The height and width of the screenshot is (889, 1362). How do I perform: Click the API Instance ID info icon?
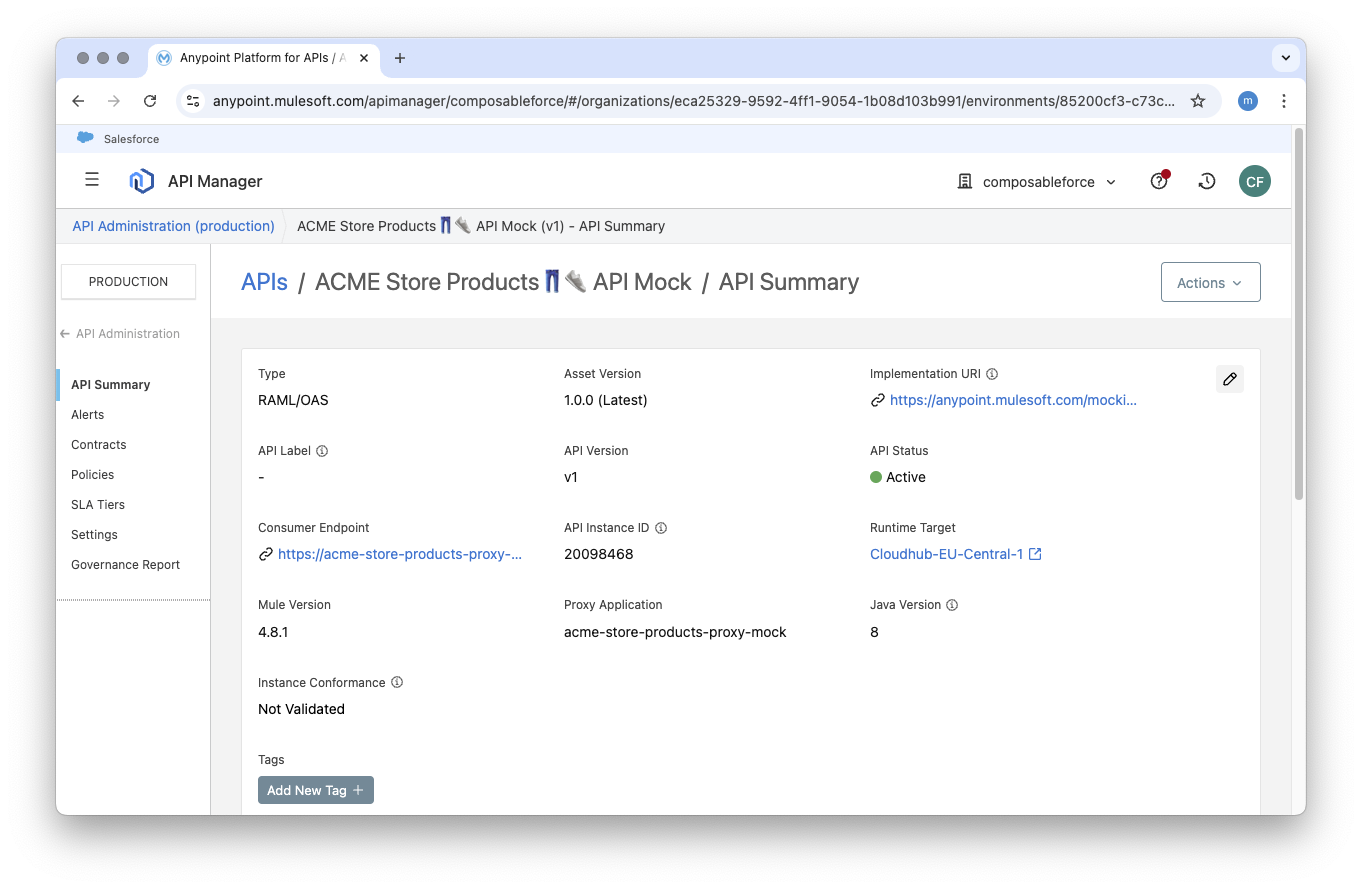pyautogui.click(x=661, y=528)
